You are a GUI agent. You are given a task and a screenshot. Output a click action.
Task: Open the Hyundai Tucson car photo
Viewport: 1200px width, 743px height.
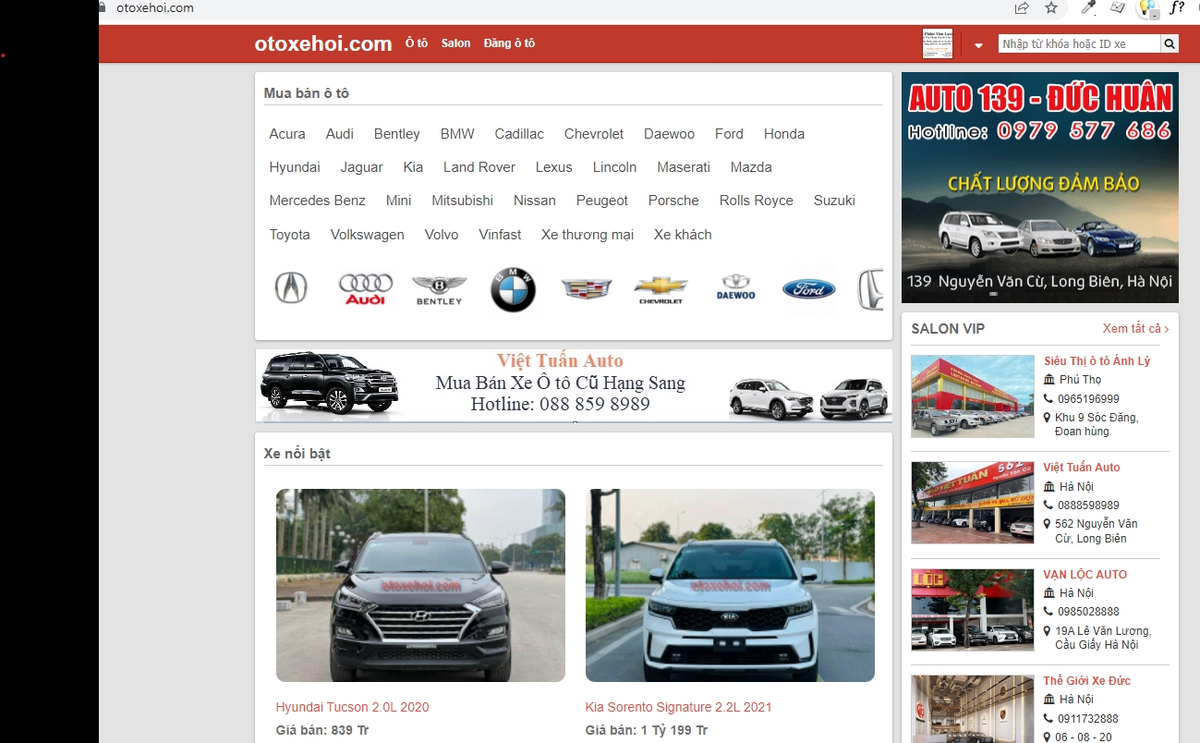[x=420, y=585]
